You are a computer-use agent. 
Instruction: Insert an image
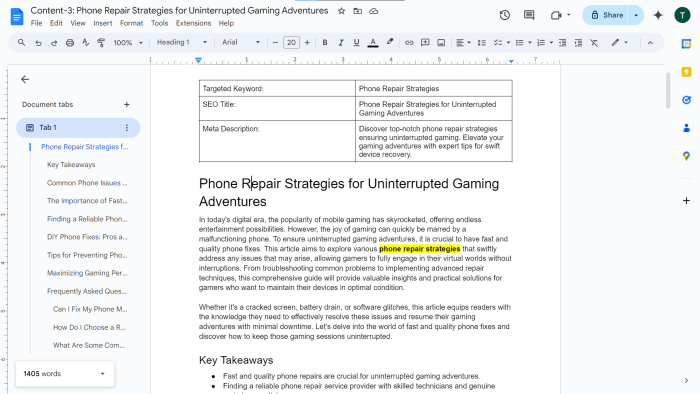441,42
